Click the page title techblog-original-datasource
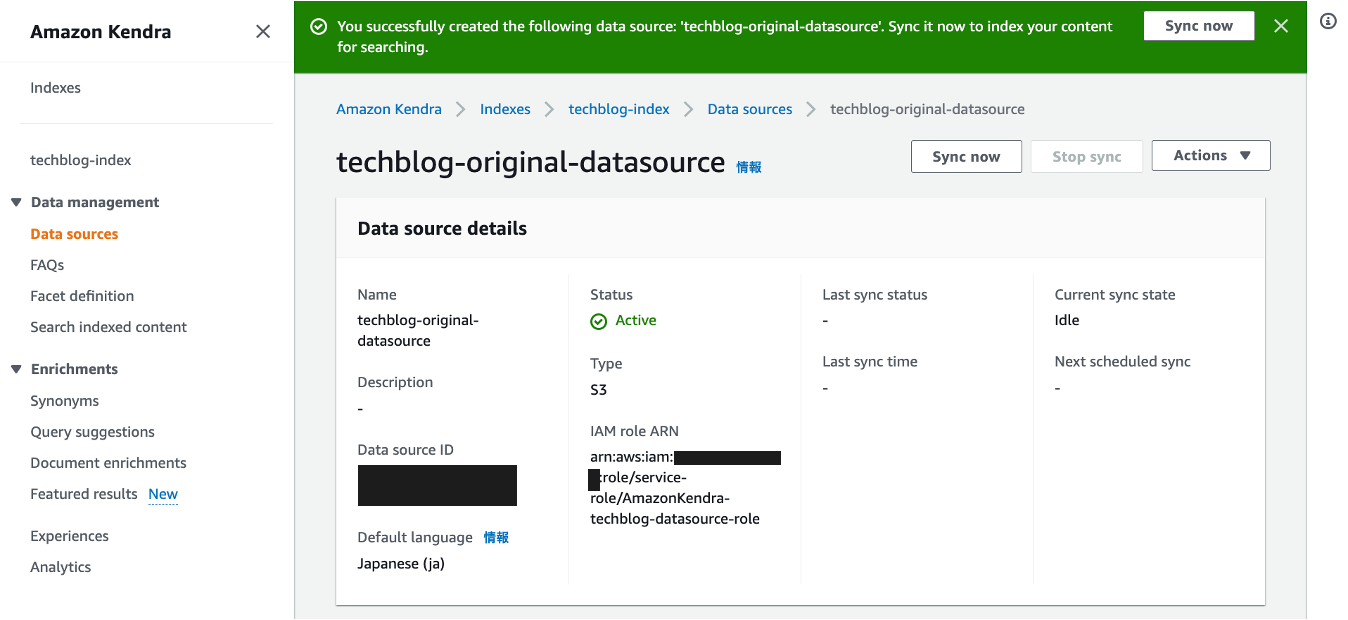 530,162
